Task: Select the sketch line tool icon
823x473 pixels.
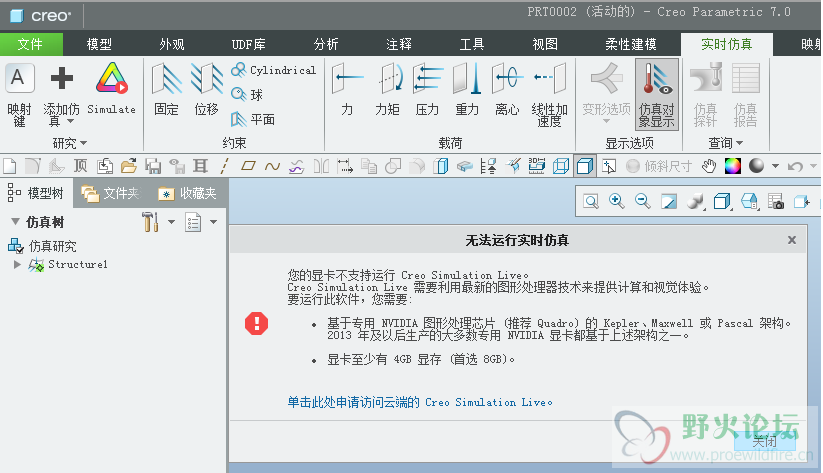Action: [x=224, y=166]
